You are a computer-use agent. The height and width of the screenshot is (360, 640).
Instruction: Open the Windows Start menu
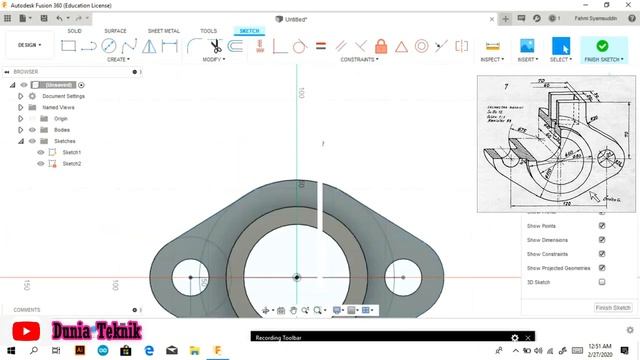point(11,351)
